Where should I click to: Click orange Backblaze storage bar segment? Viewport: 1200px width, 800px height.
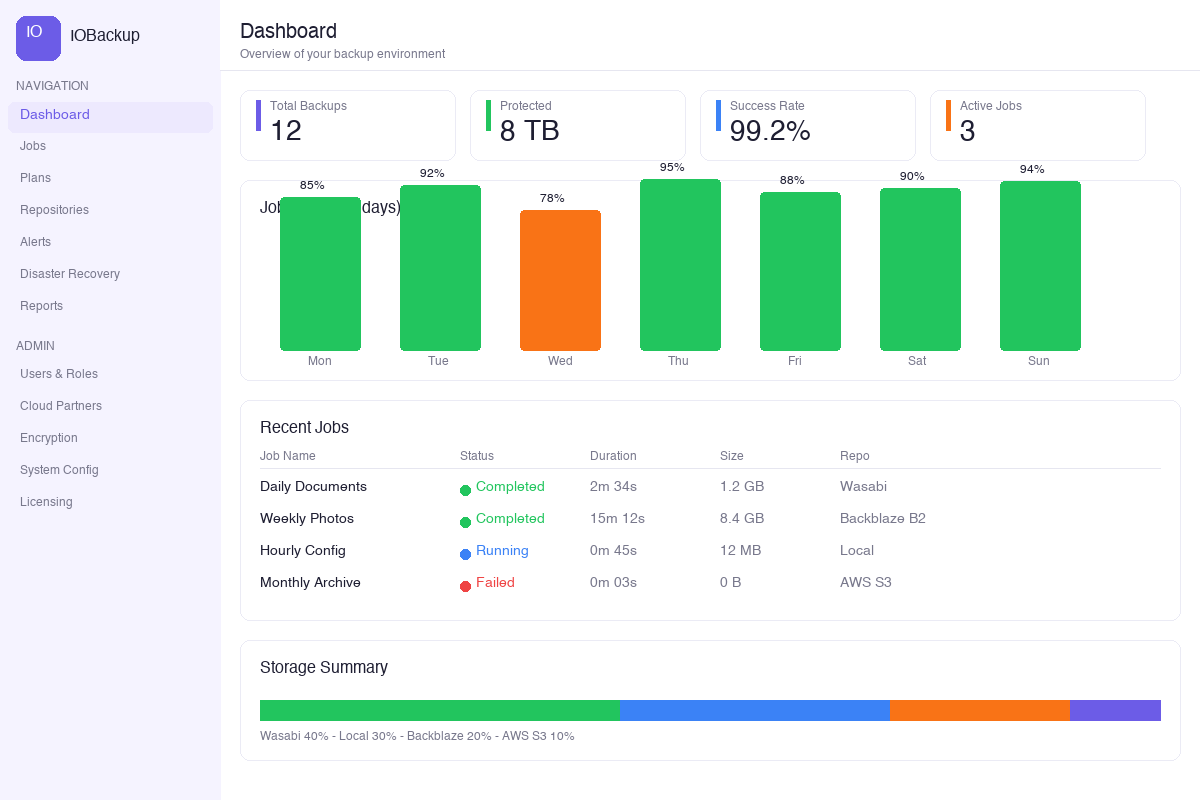pyautogui.click(x=980, y=710)
